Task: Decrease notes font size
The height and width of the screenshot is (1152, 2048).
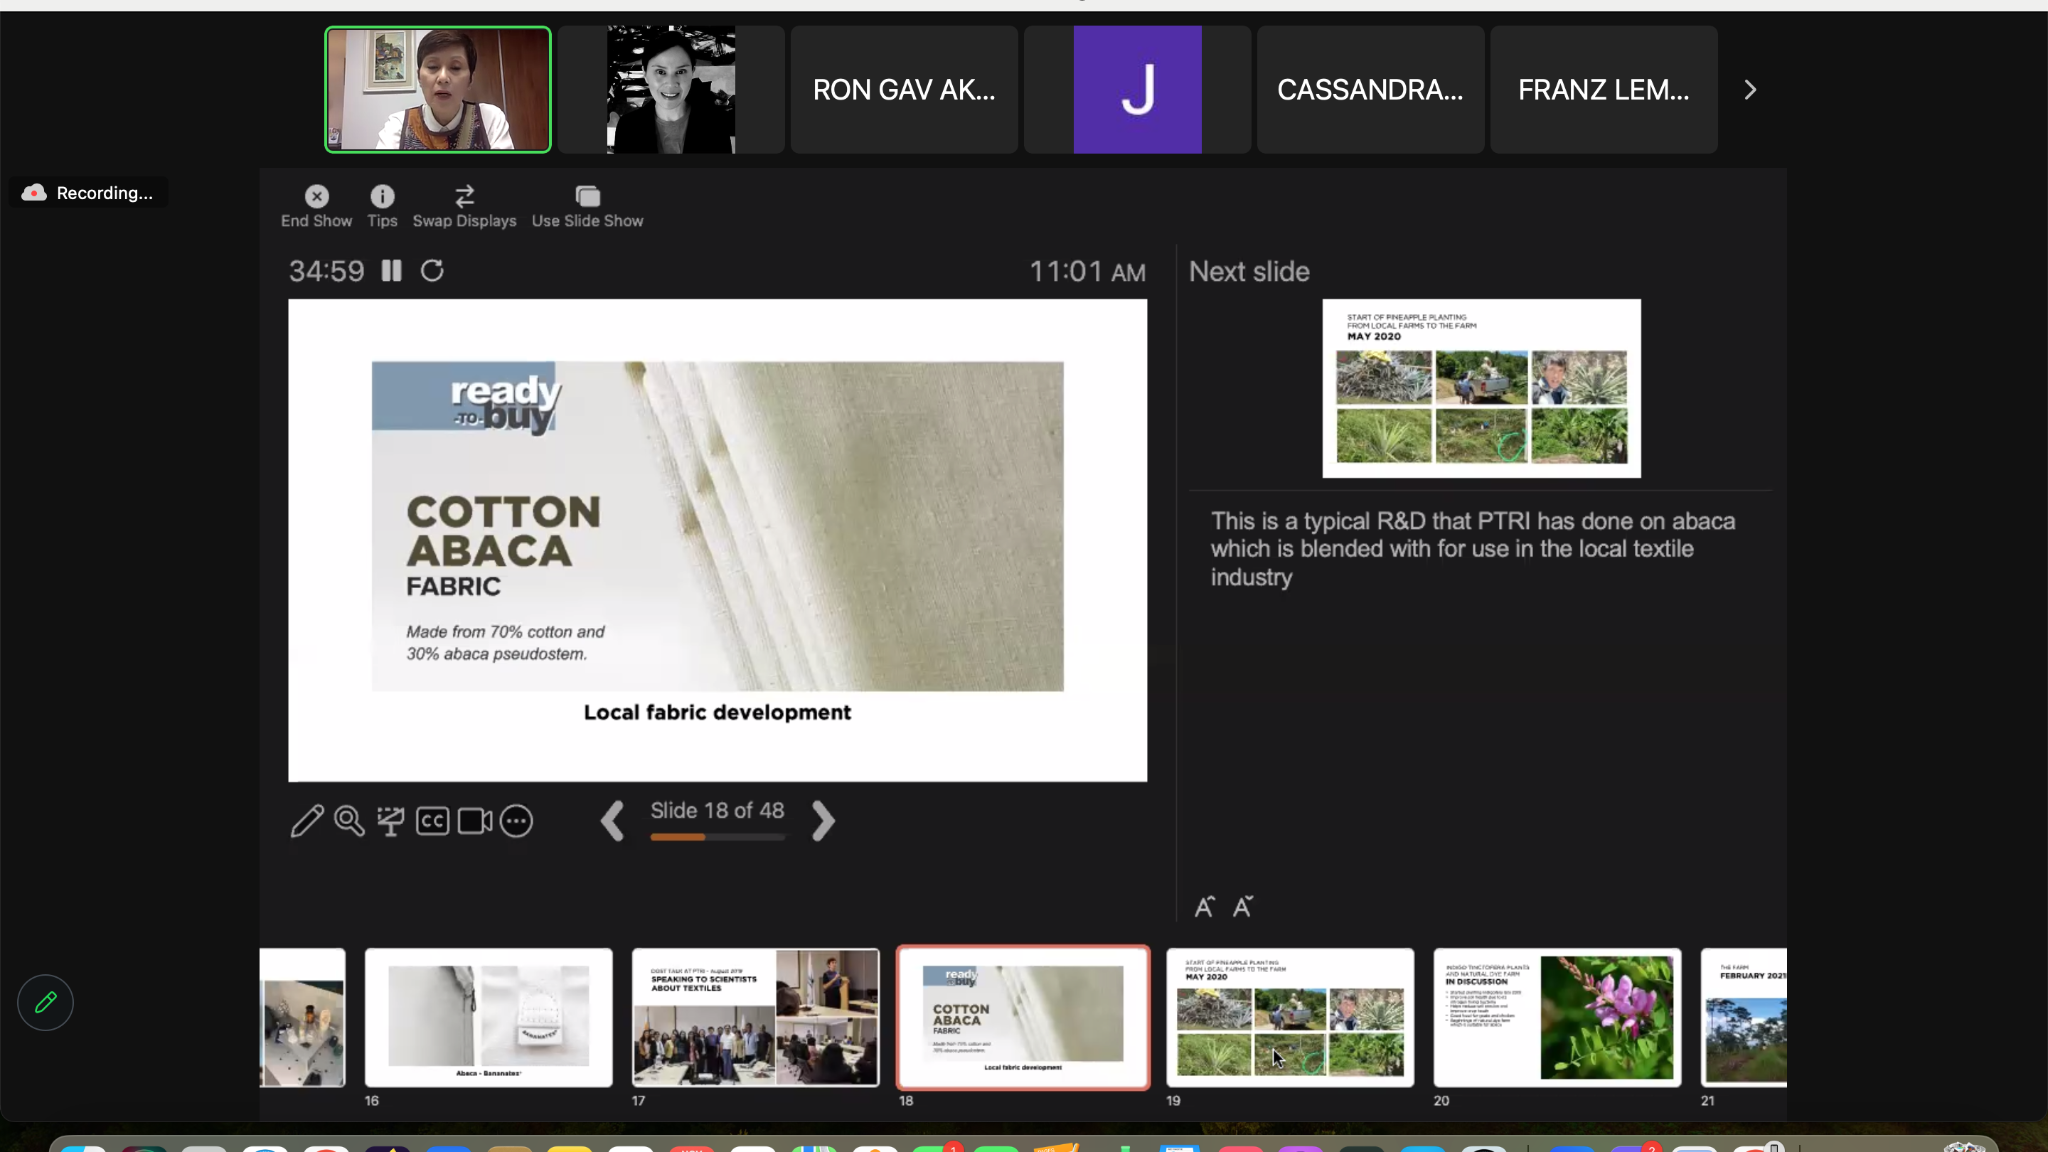Action: point(1242,907)
